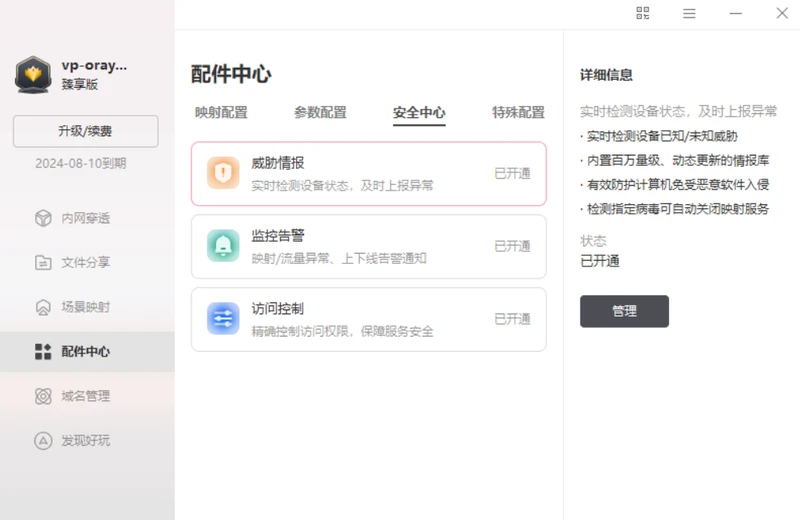Click the vp-oray... account name
This screenshot has width=800, height=520.
pos(94,65)
